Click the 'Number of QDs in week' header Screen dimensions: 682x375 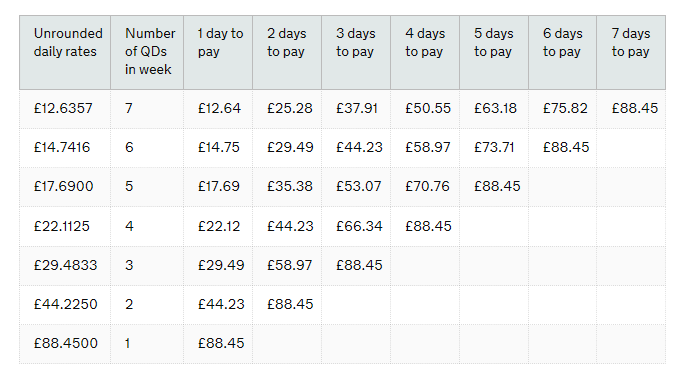tap(147, 52)
